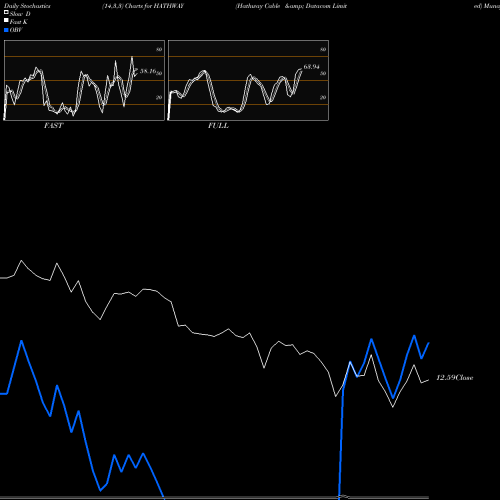Select the 'OBV' legend label

(16, 30)
